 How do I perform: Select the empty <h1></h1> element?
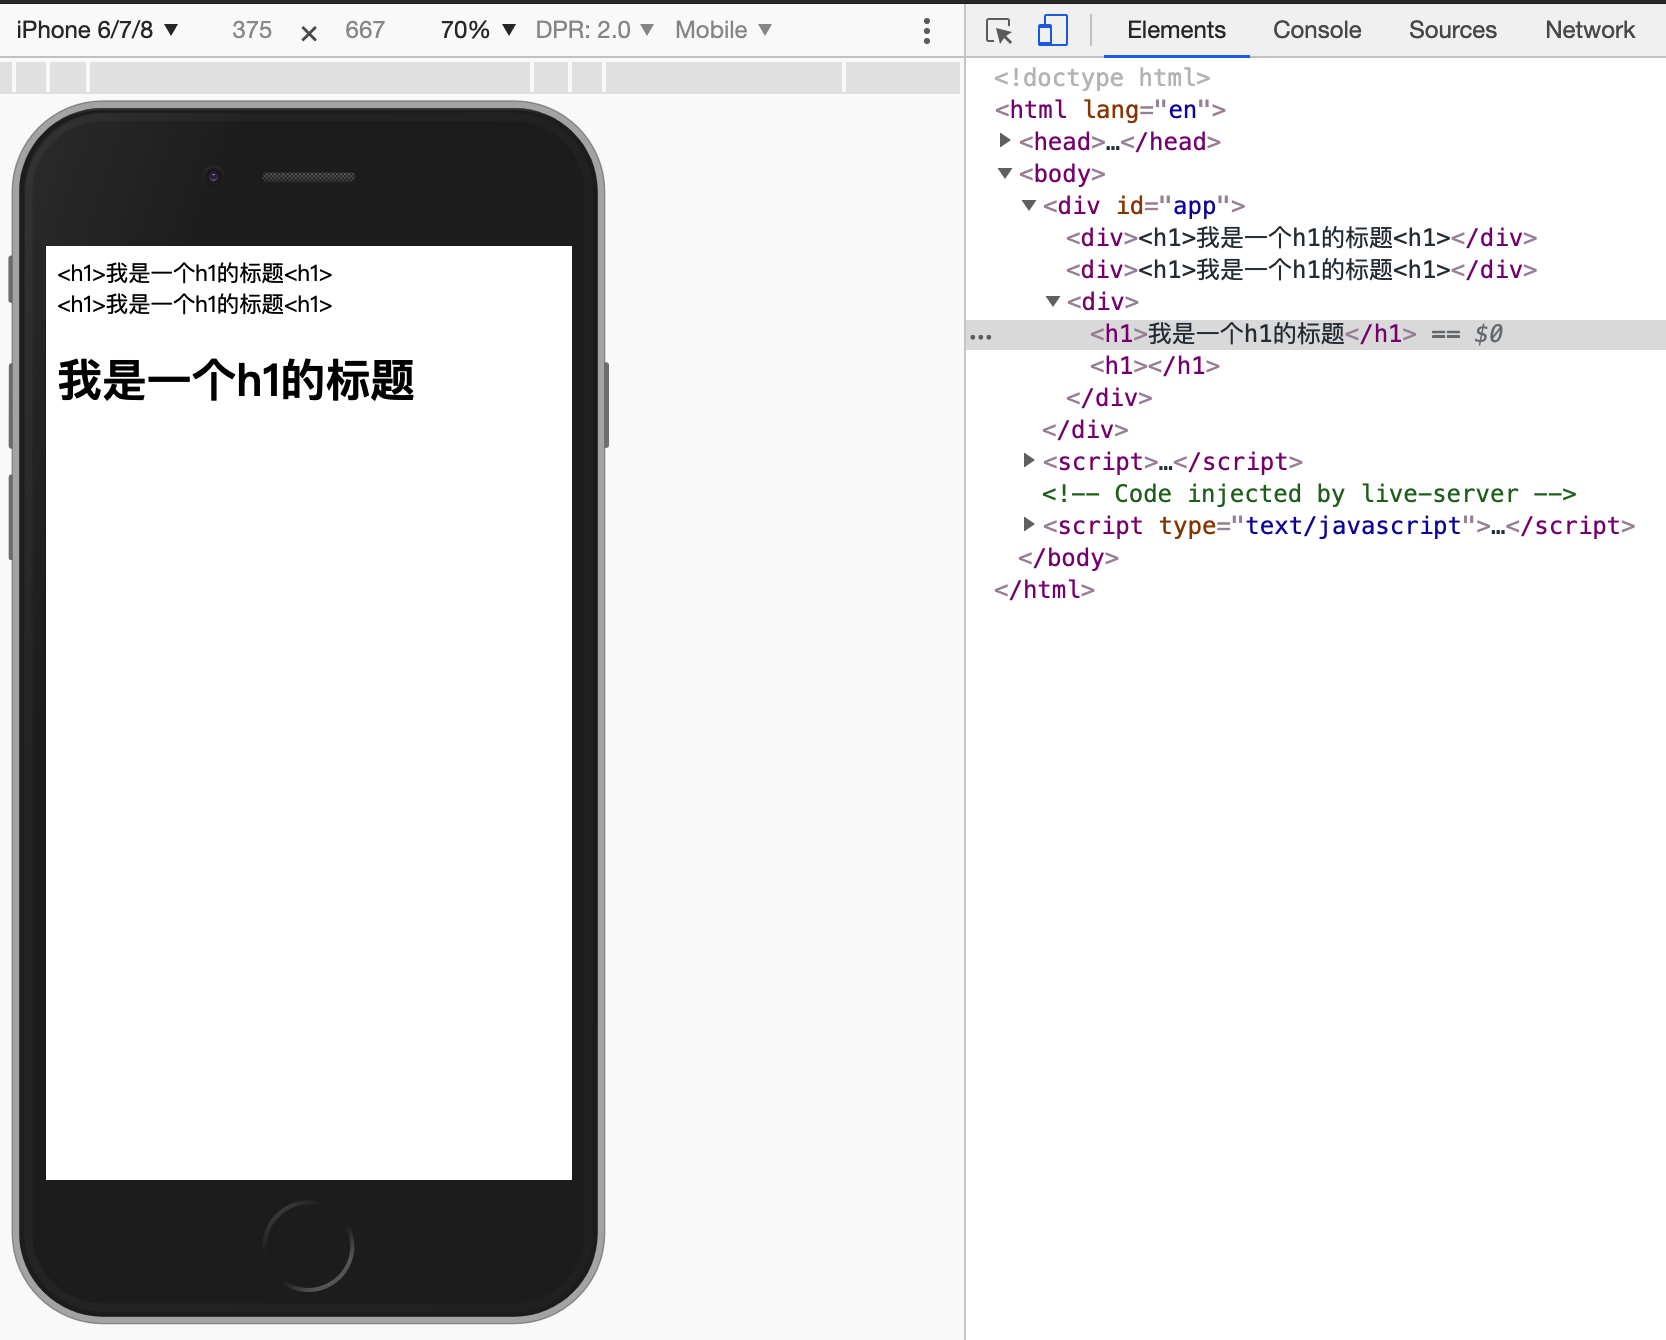(x=1155, y=365)
